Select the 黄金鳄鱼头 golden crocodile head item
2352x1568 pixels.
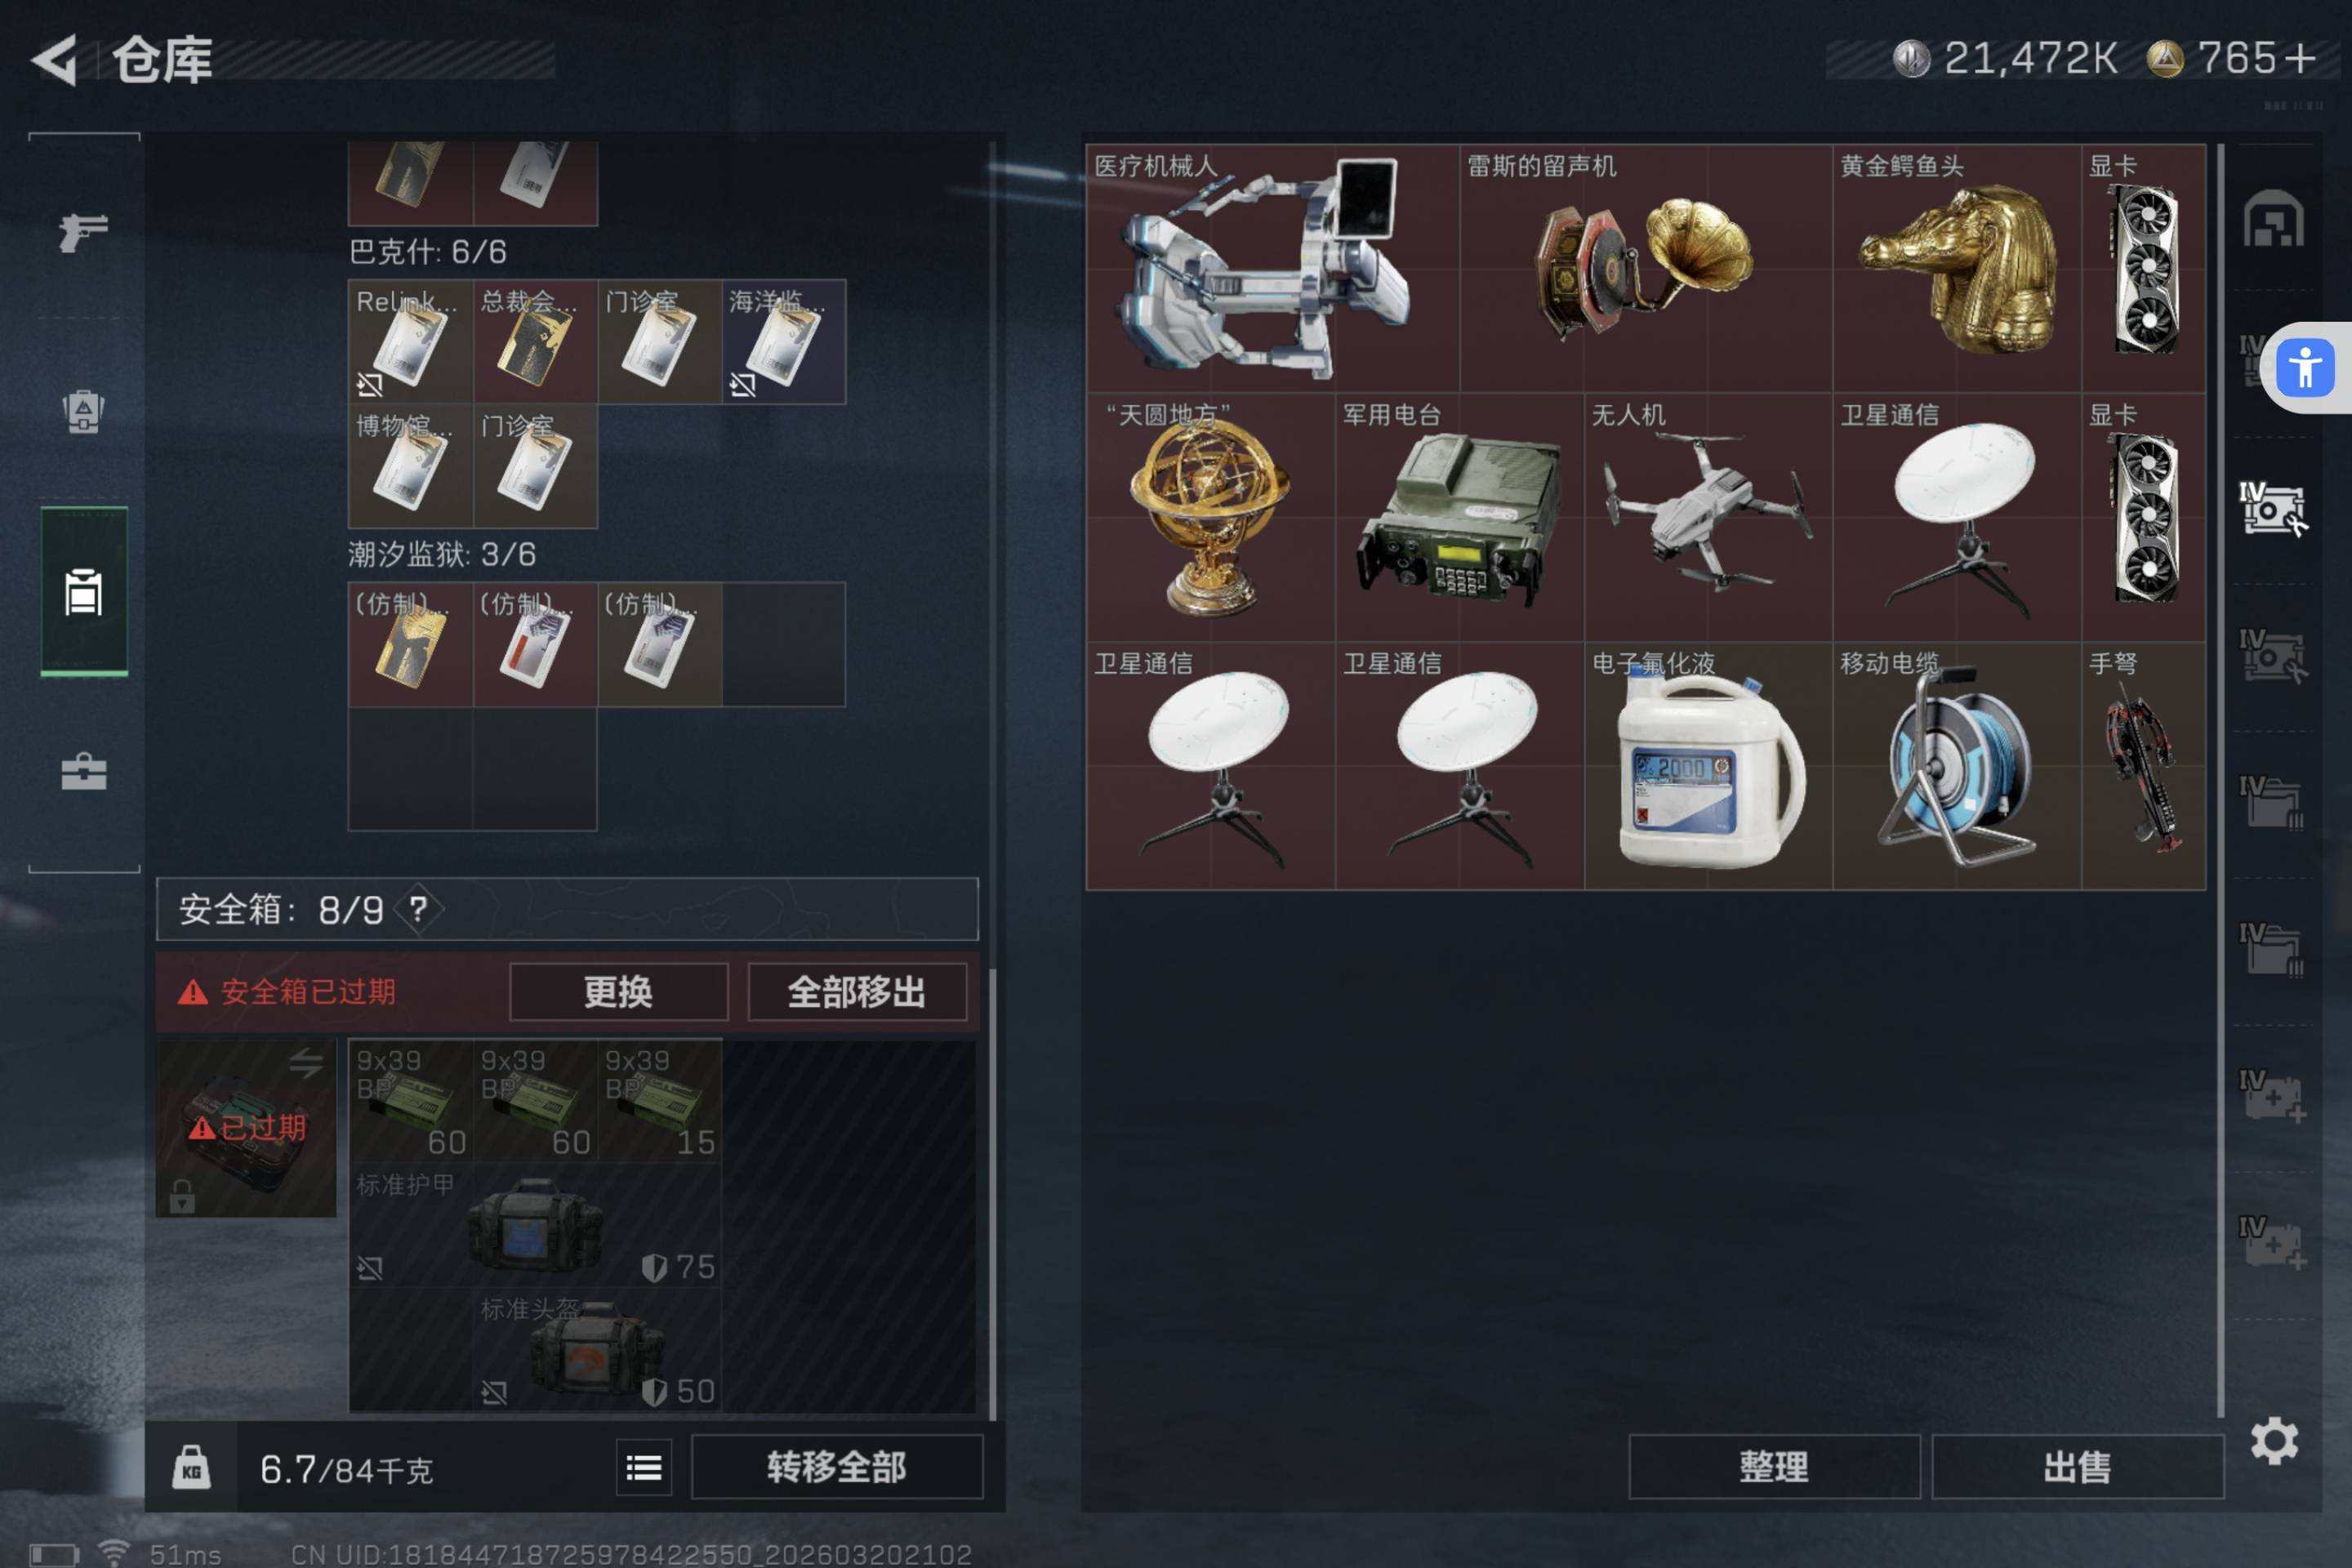click(1956, 268)
